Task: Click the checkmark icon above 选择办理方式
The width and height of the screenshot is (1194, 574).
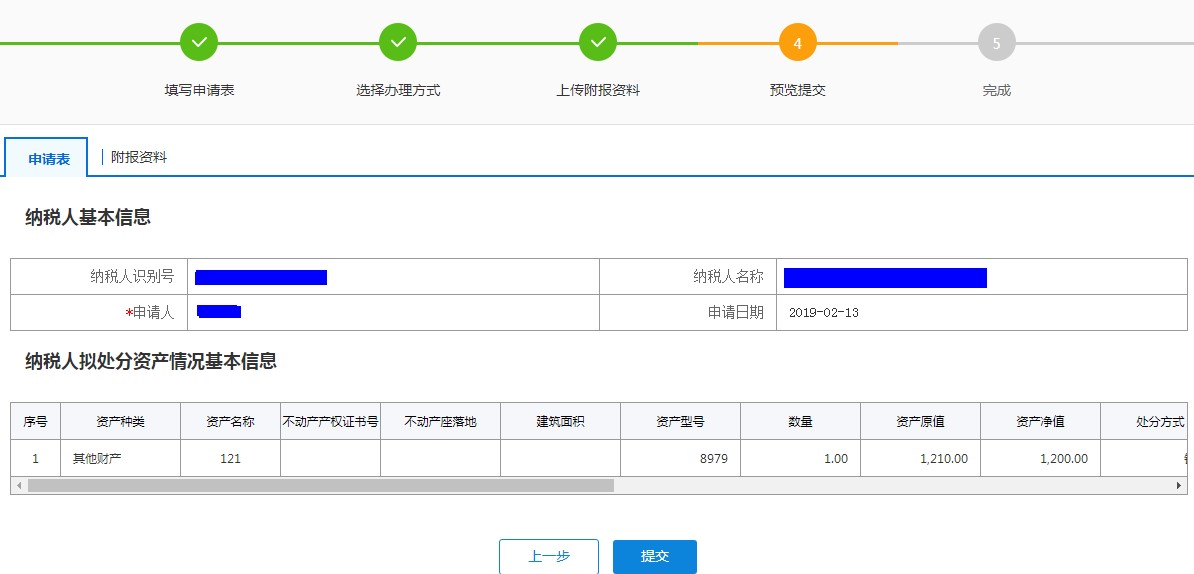Action: [x=398, y=42]
